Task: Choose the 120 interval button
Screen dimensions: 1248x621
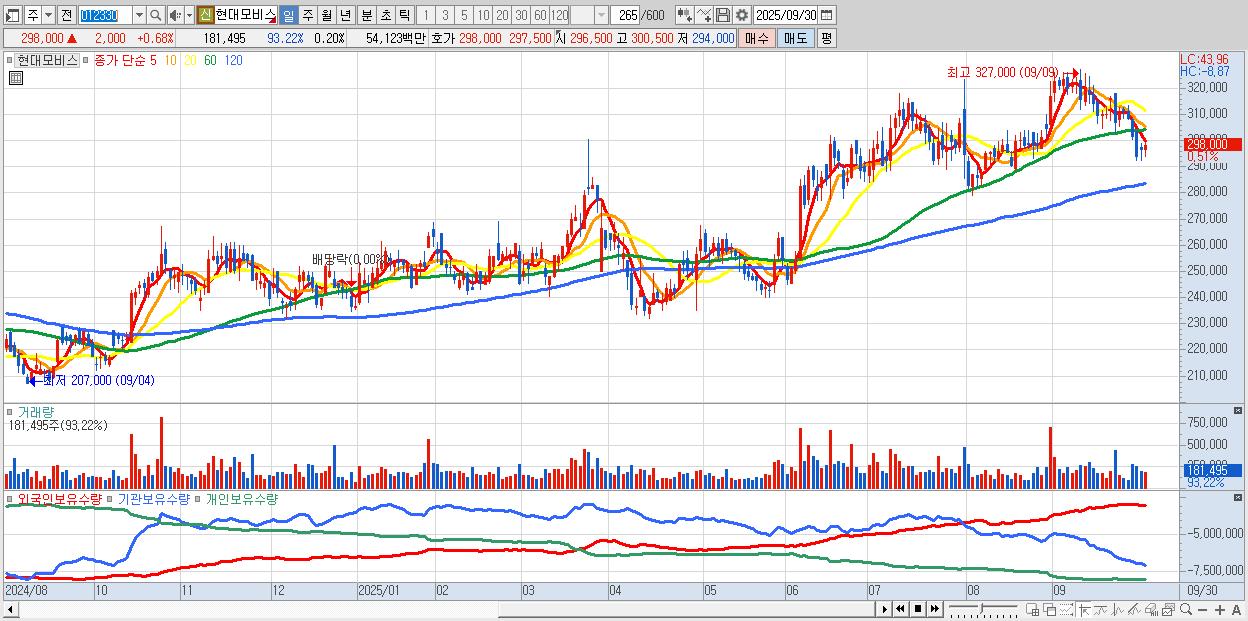Action: 560,15
